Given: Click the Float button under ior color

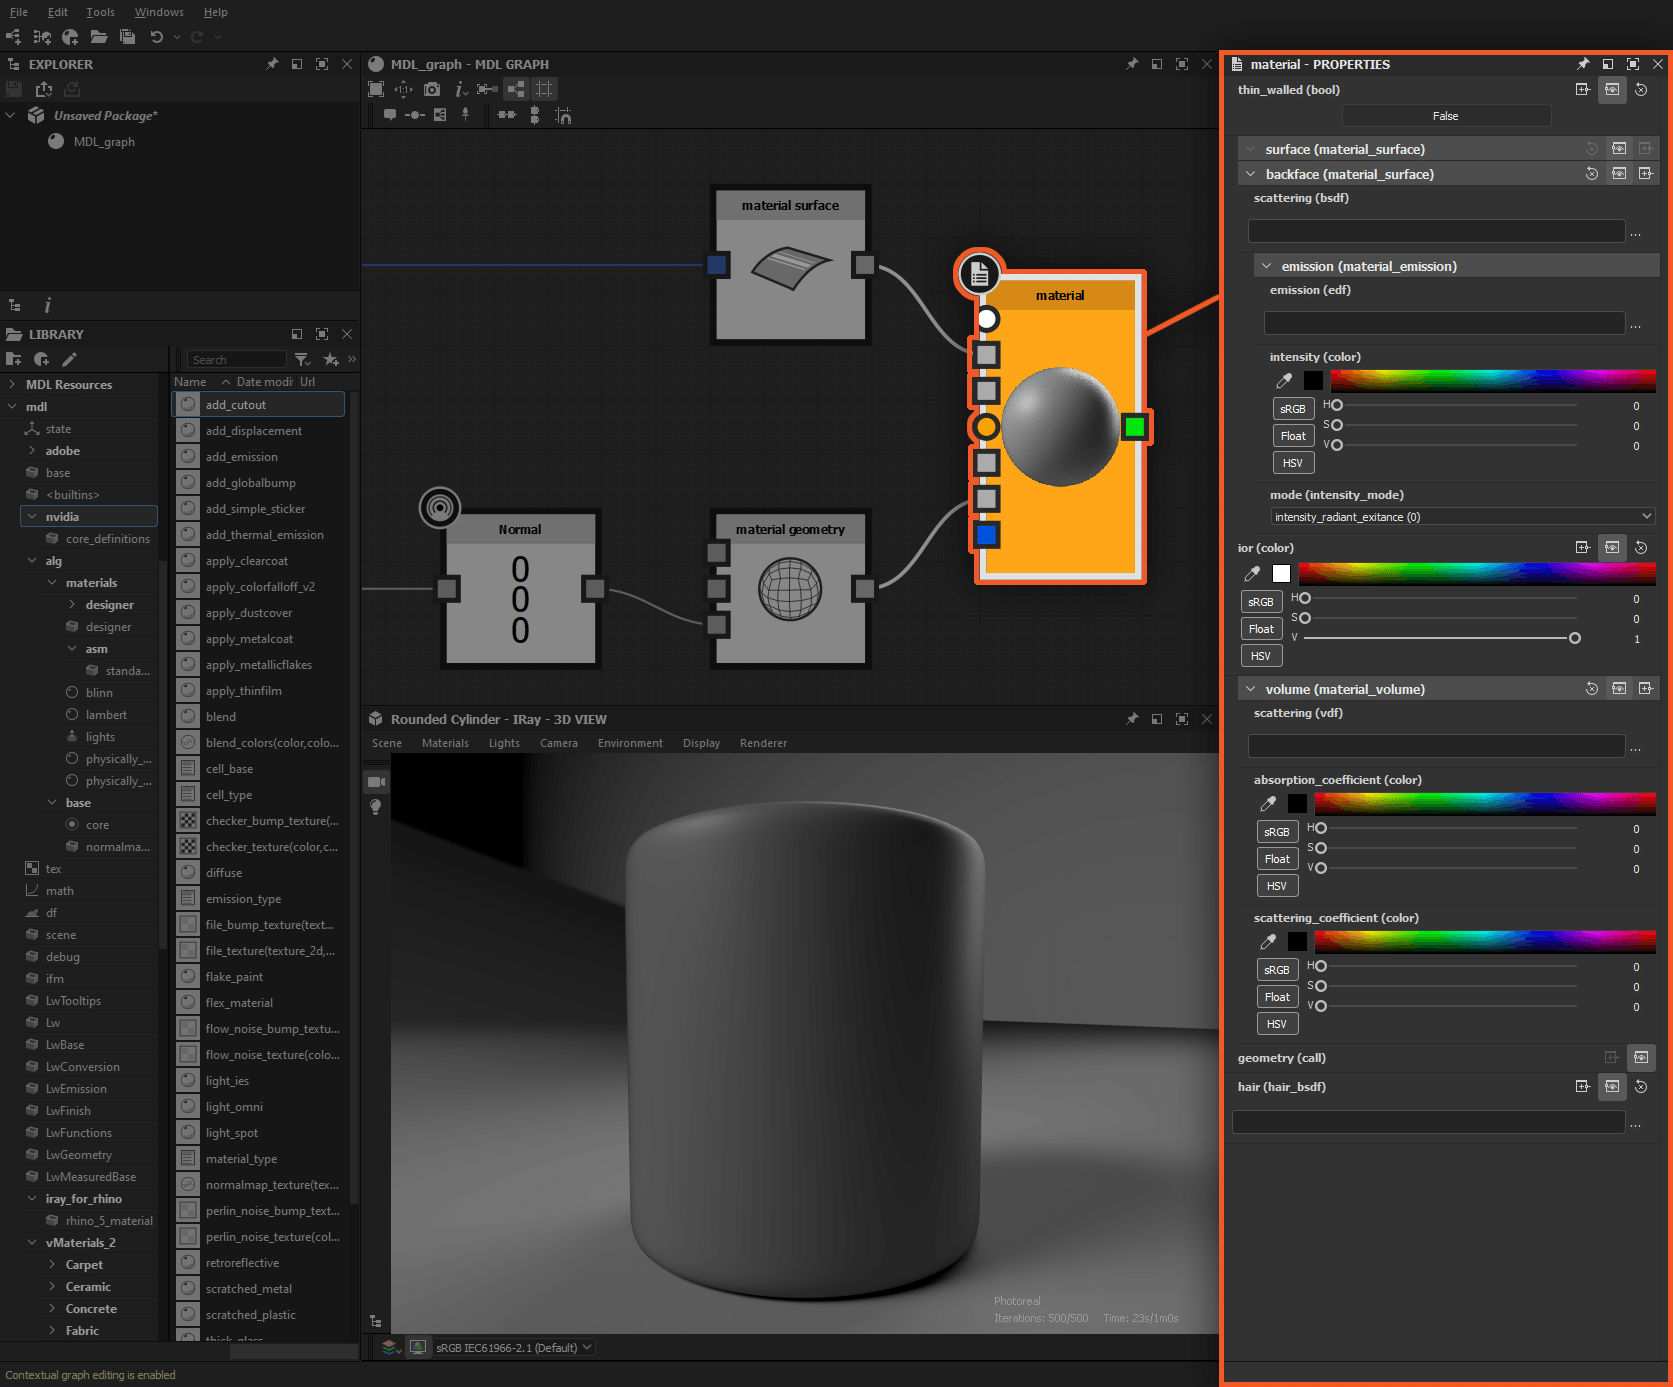Looking at the screenshot, I should point(1261,628).
